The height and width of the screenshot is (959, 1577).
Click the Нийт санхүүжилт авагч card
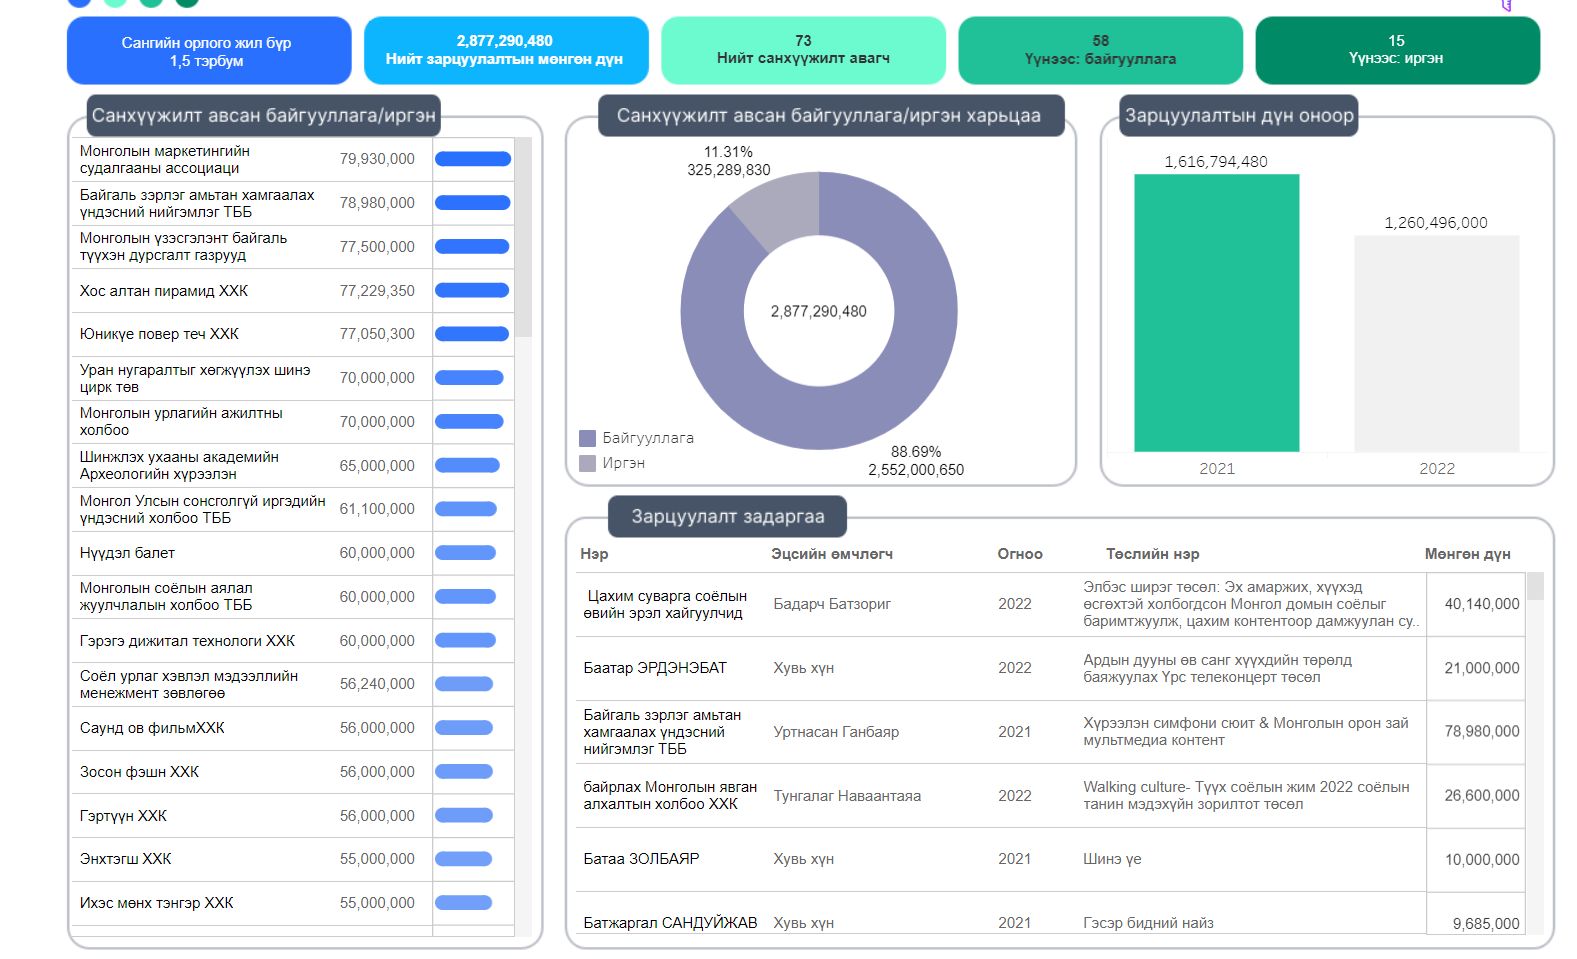(x=803, y=50)
